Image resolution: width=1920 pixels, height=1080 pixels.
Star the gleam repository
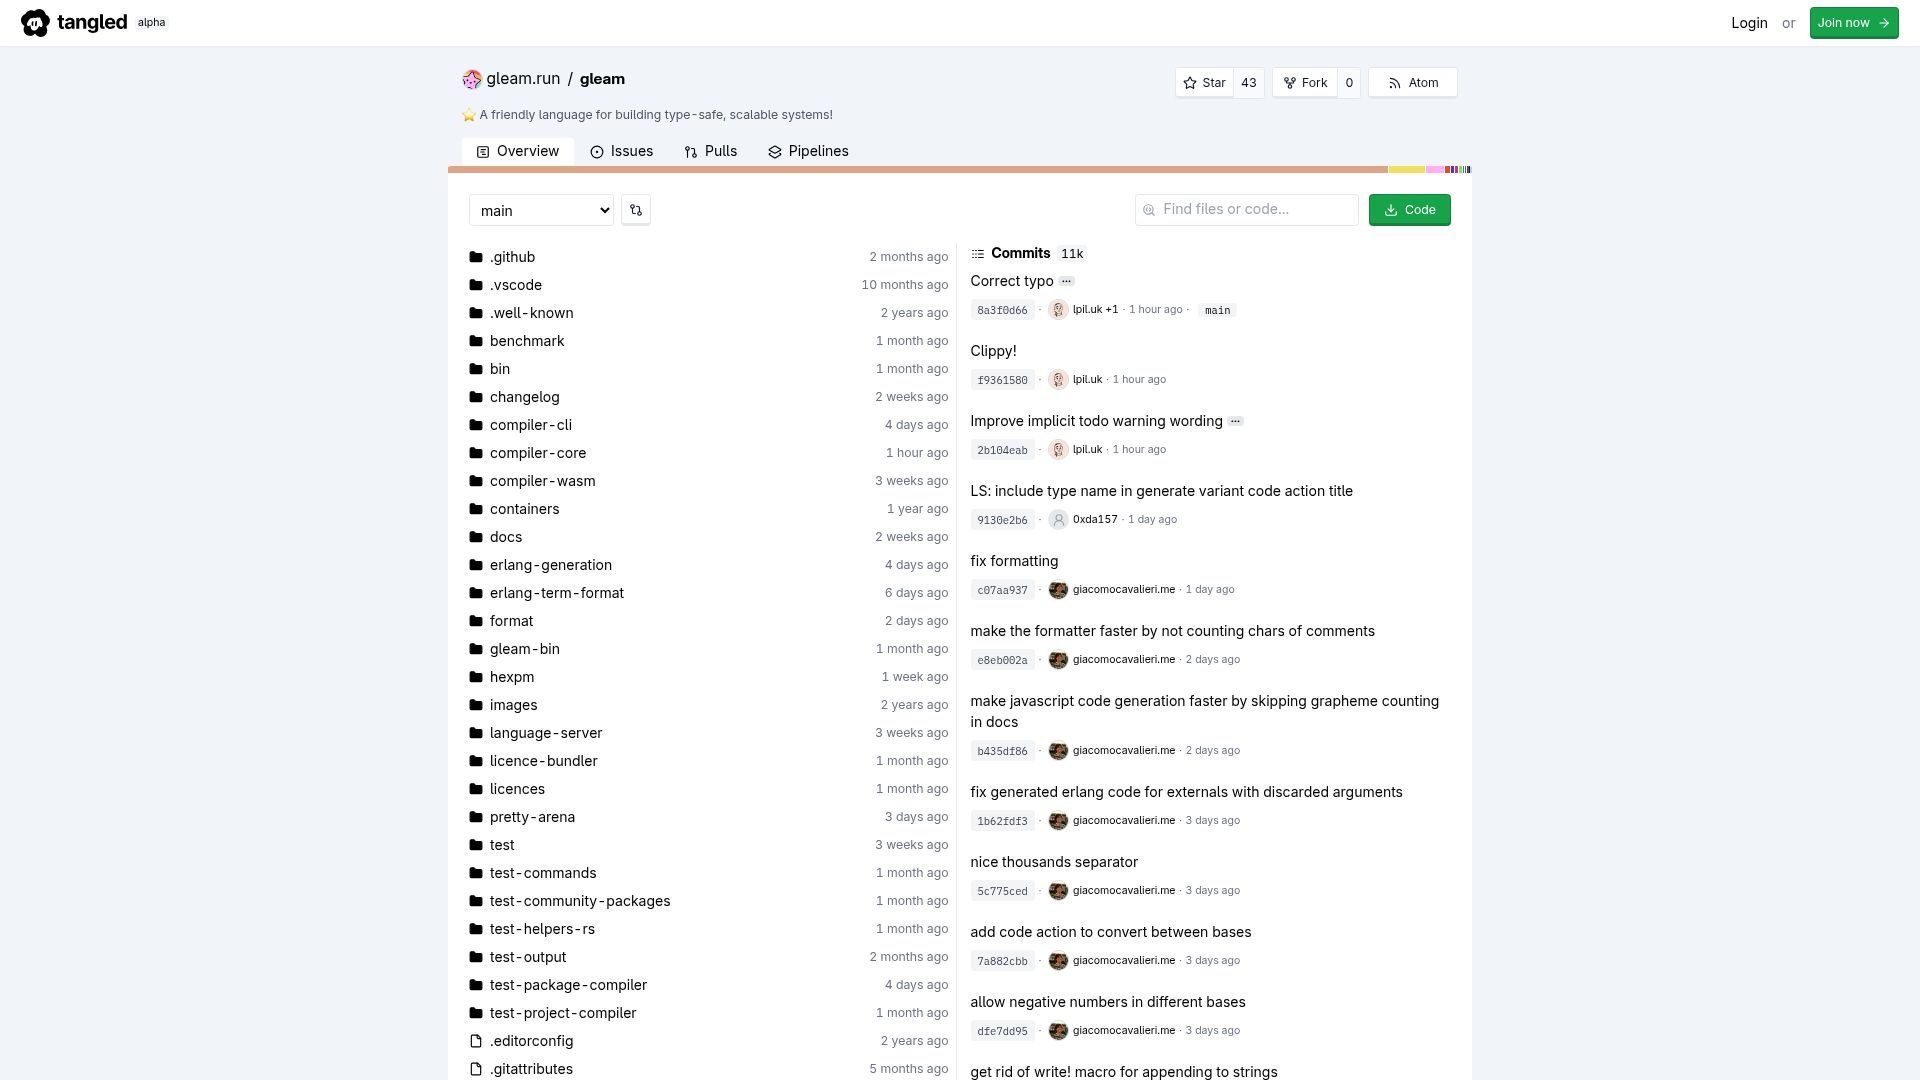[x=1204, y=83]
